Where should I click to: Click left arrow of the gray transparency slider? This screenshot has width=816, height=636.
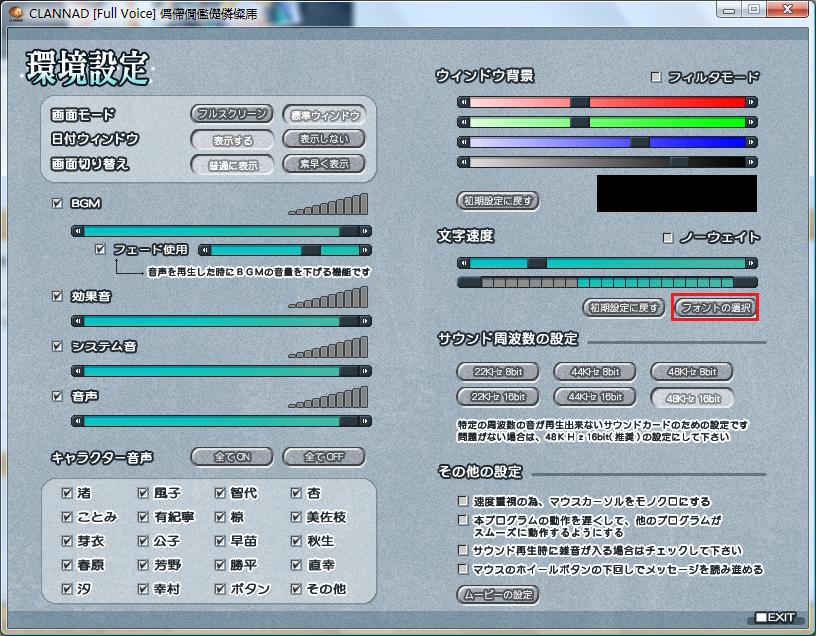[464, 162]
